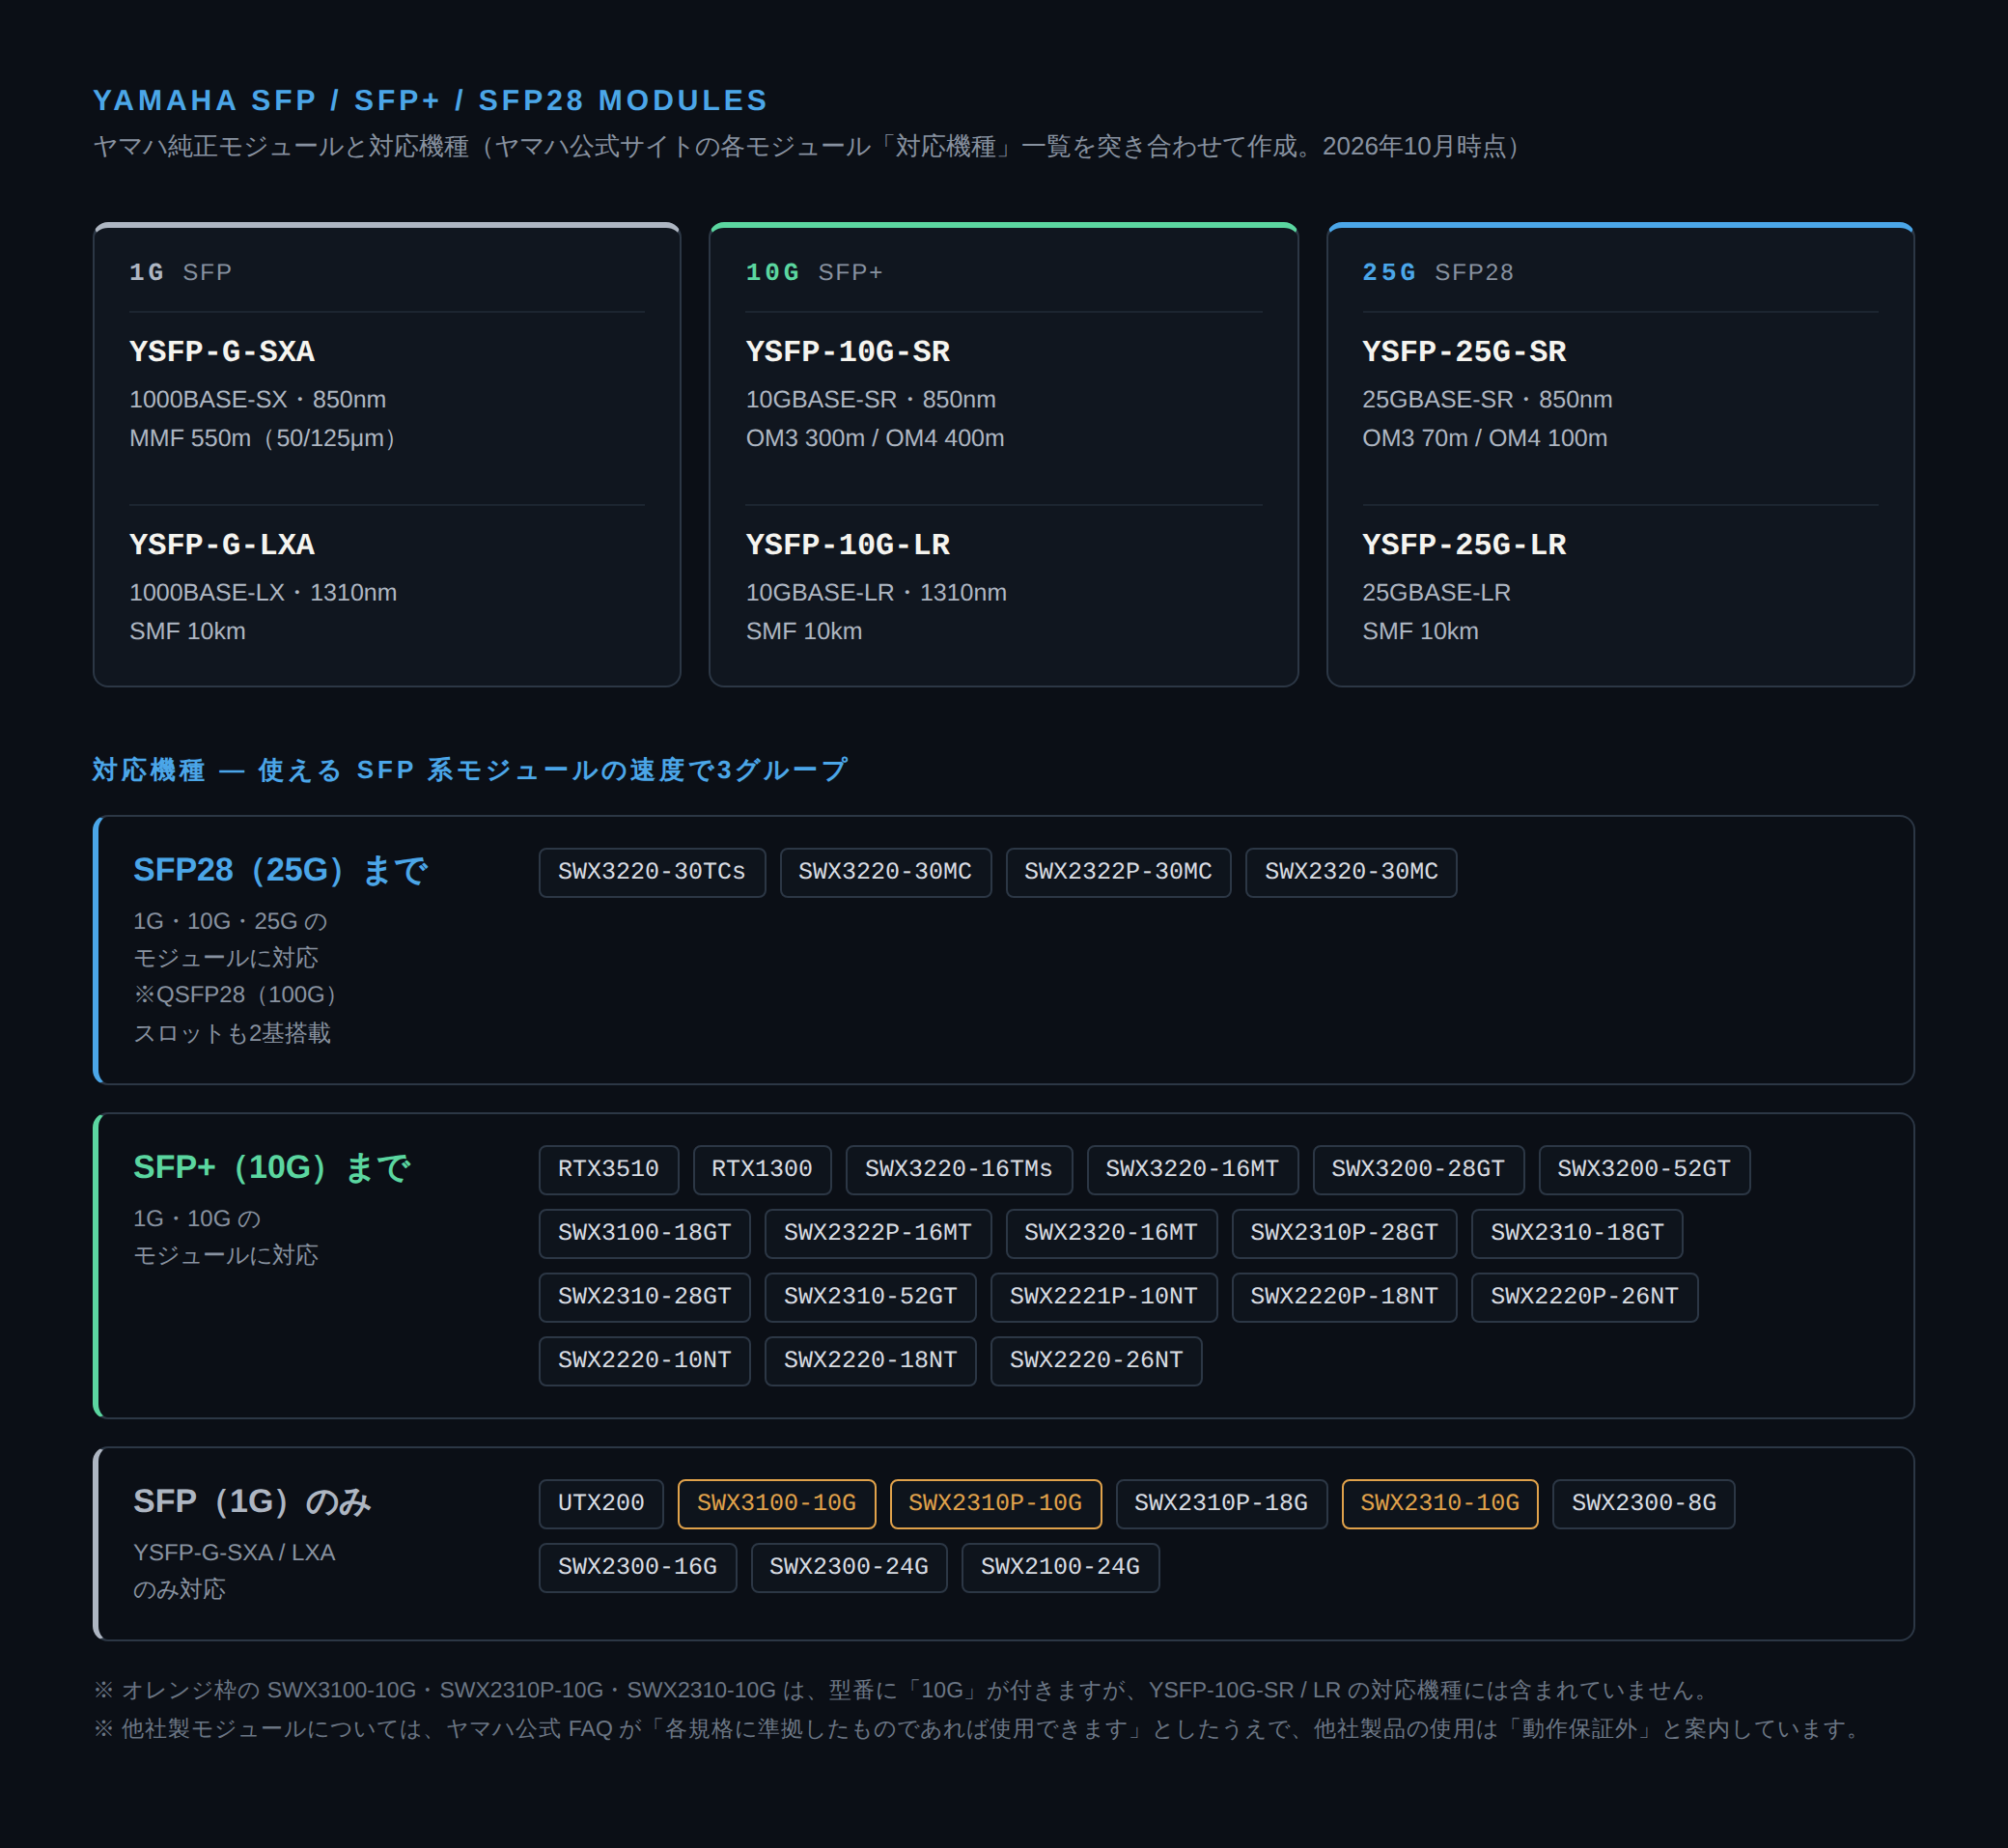Select the SWX2220-18NT chip

click(871, 1361)
